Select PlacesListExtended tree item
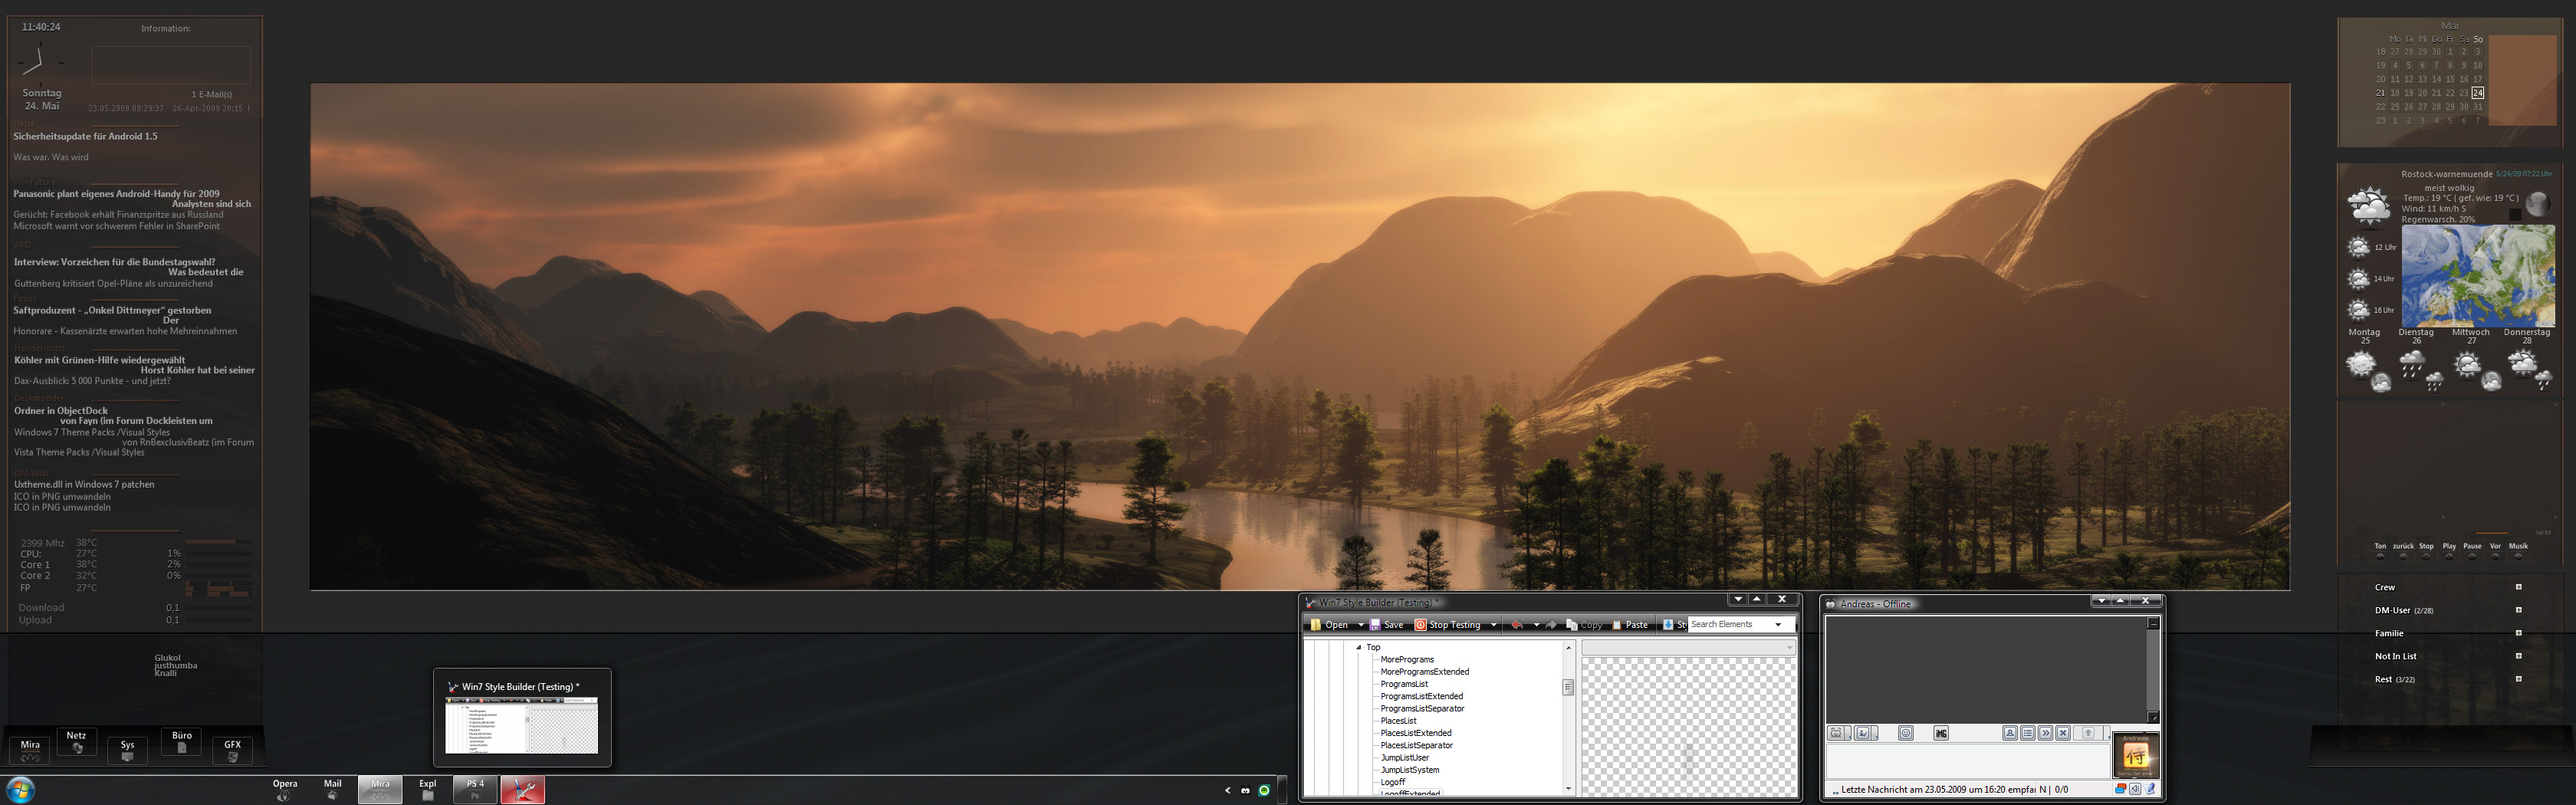 1415,733
